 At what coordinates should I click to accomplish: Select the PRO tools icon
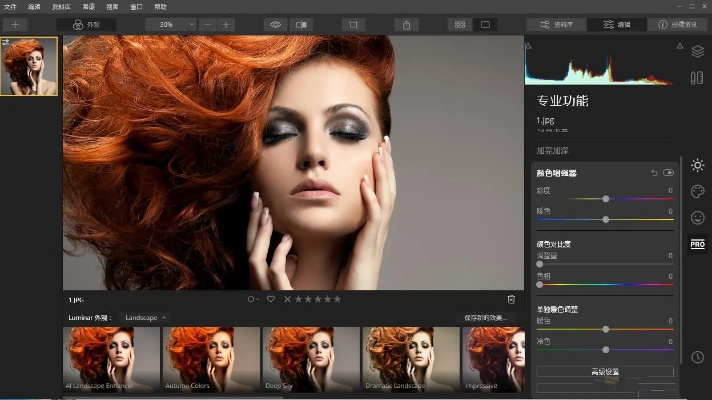697,244
